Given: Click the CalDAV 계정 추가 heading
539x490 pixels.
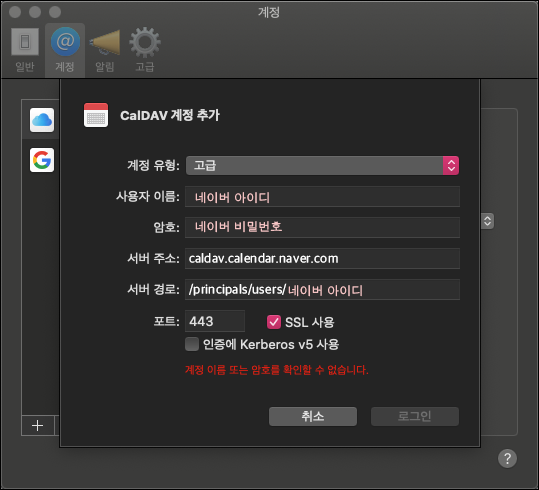Looking at the screenshot, I should (170, 115).
